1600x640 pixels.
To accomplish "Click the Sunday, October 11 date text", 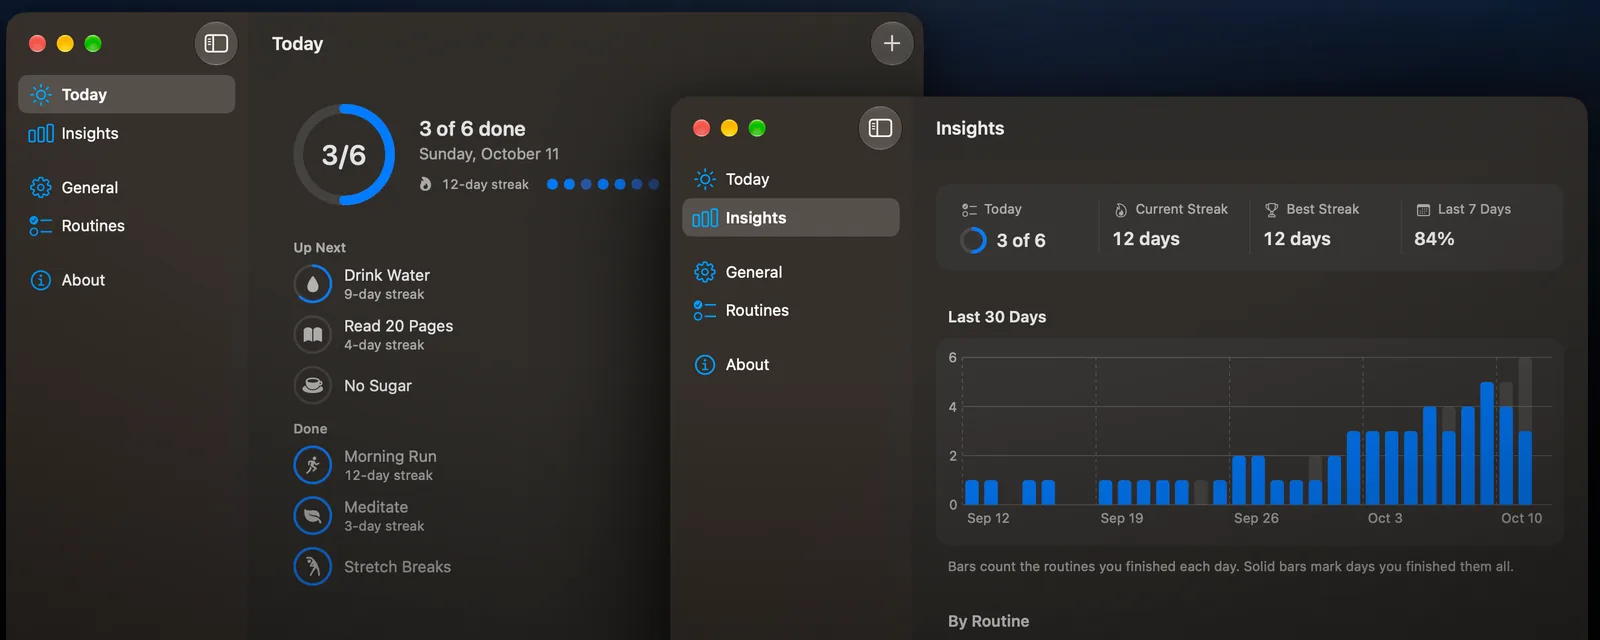I will pyautogui.click(x=489, y=154).
